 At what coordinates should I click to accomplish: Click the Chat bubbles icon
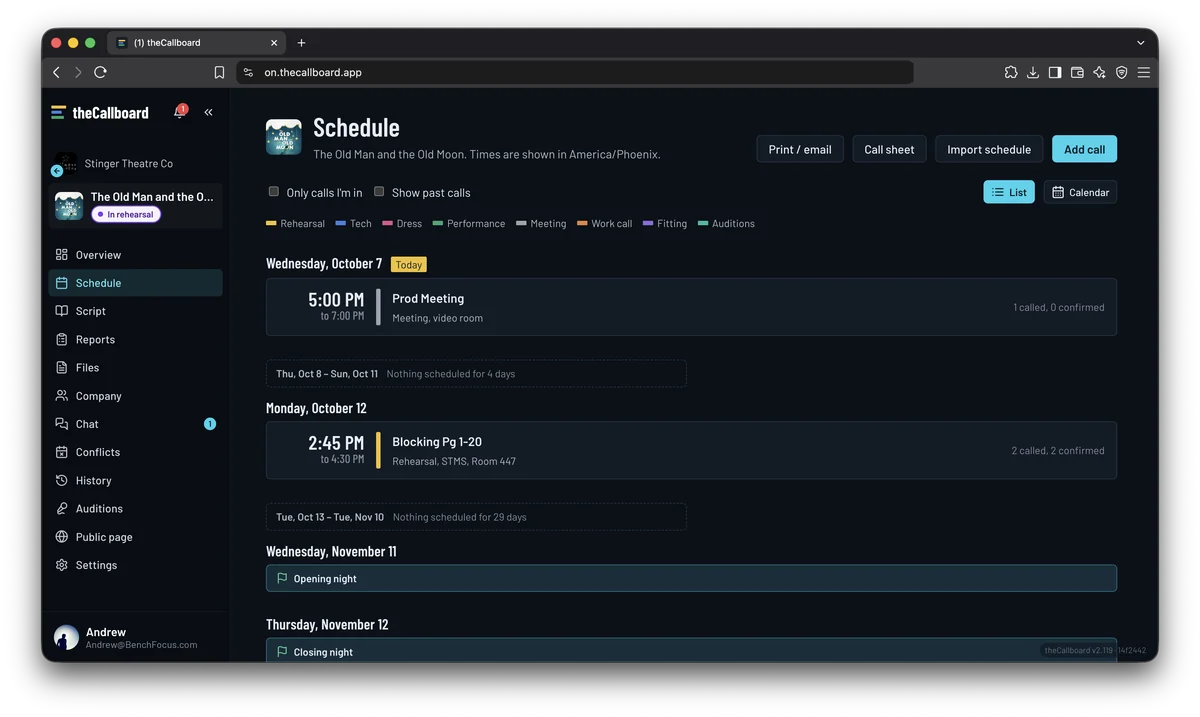tap(62, 424)
